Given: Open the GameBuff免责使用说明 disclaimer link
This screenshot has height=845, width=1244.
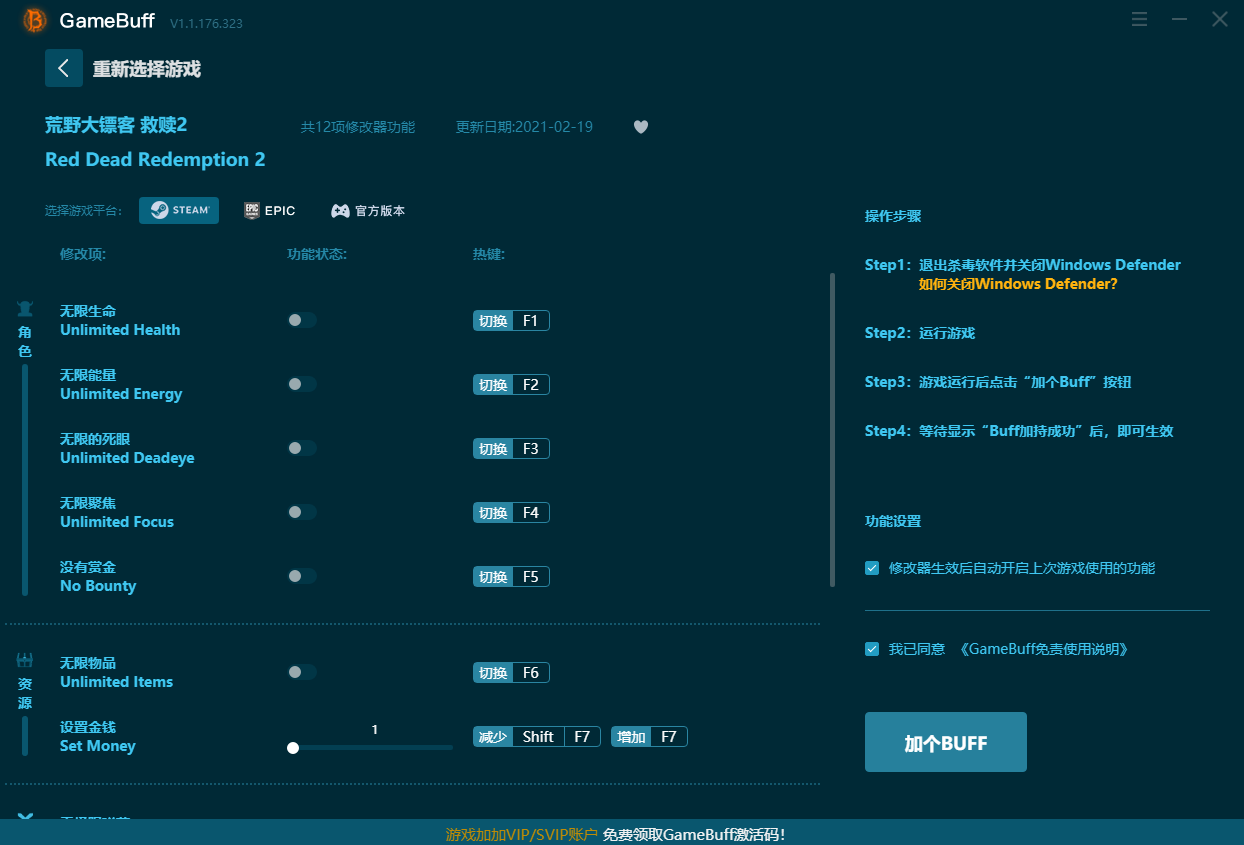Looking at the screenshot, I should click(x=1044, y=649).
